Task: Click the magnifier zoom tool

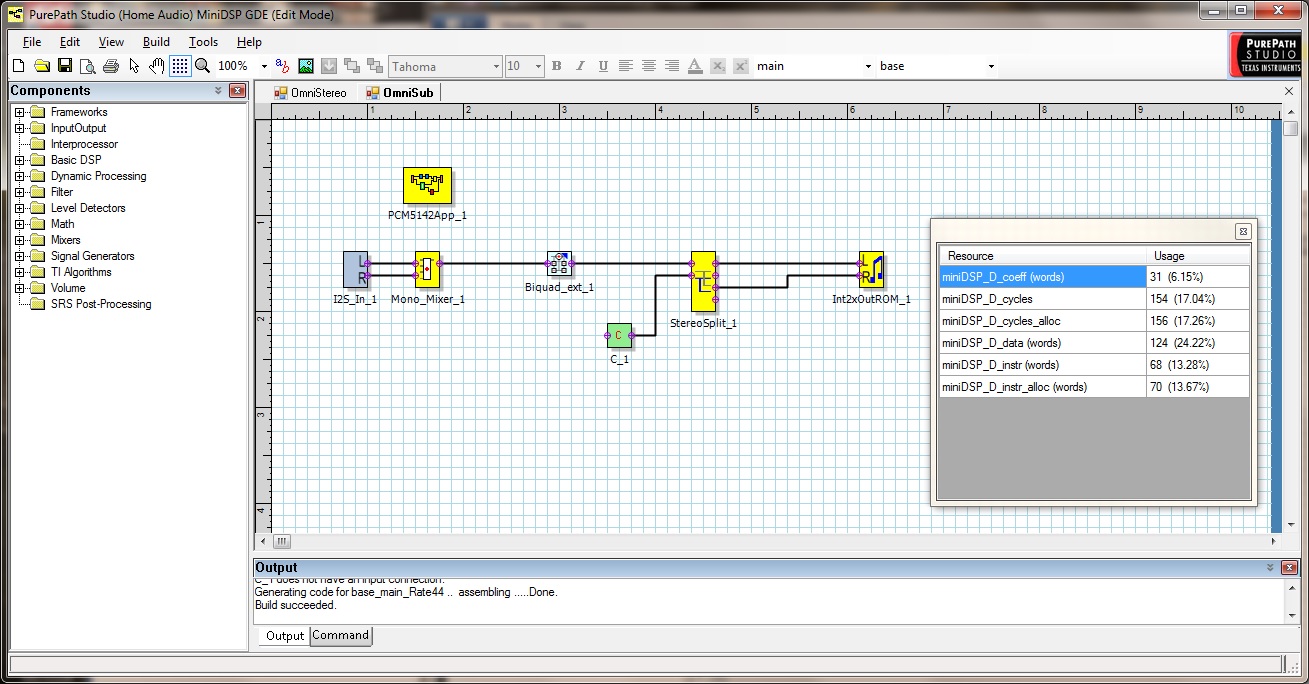Action: tap(203, 66)
